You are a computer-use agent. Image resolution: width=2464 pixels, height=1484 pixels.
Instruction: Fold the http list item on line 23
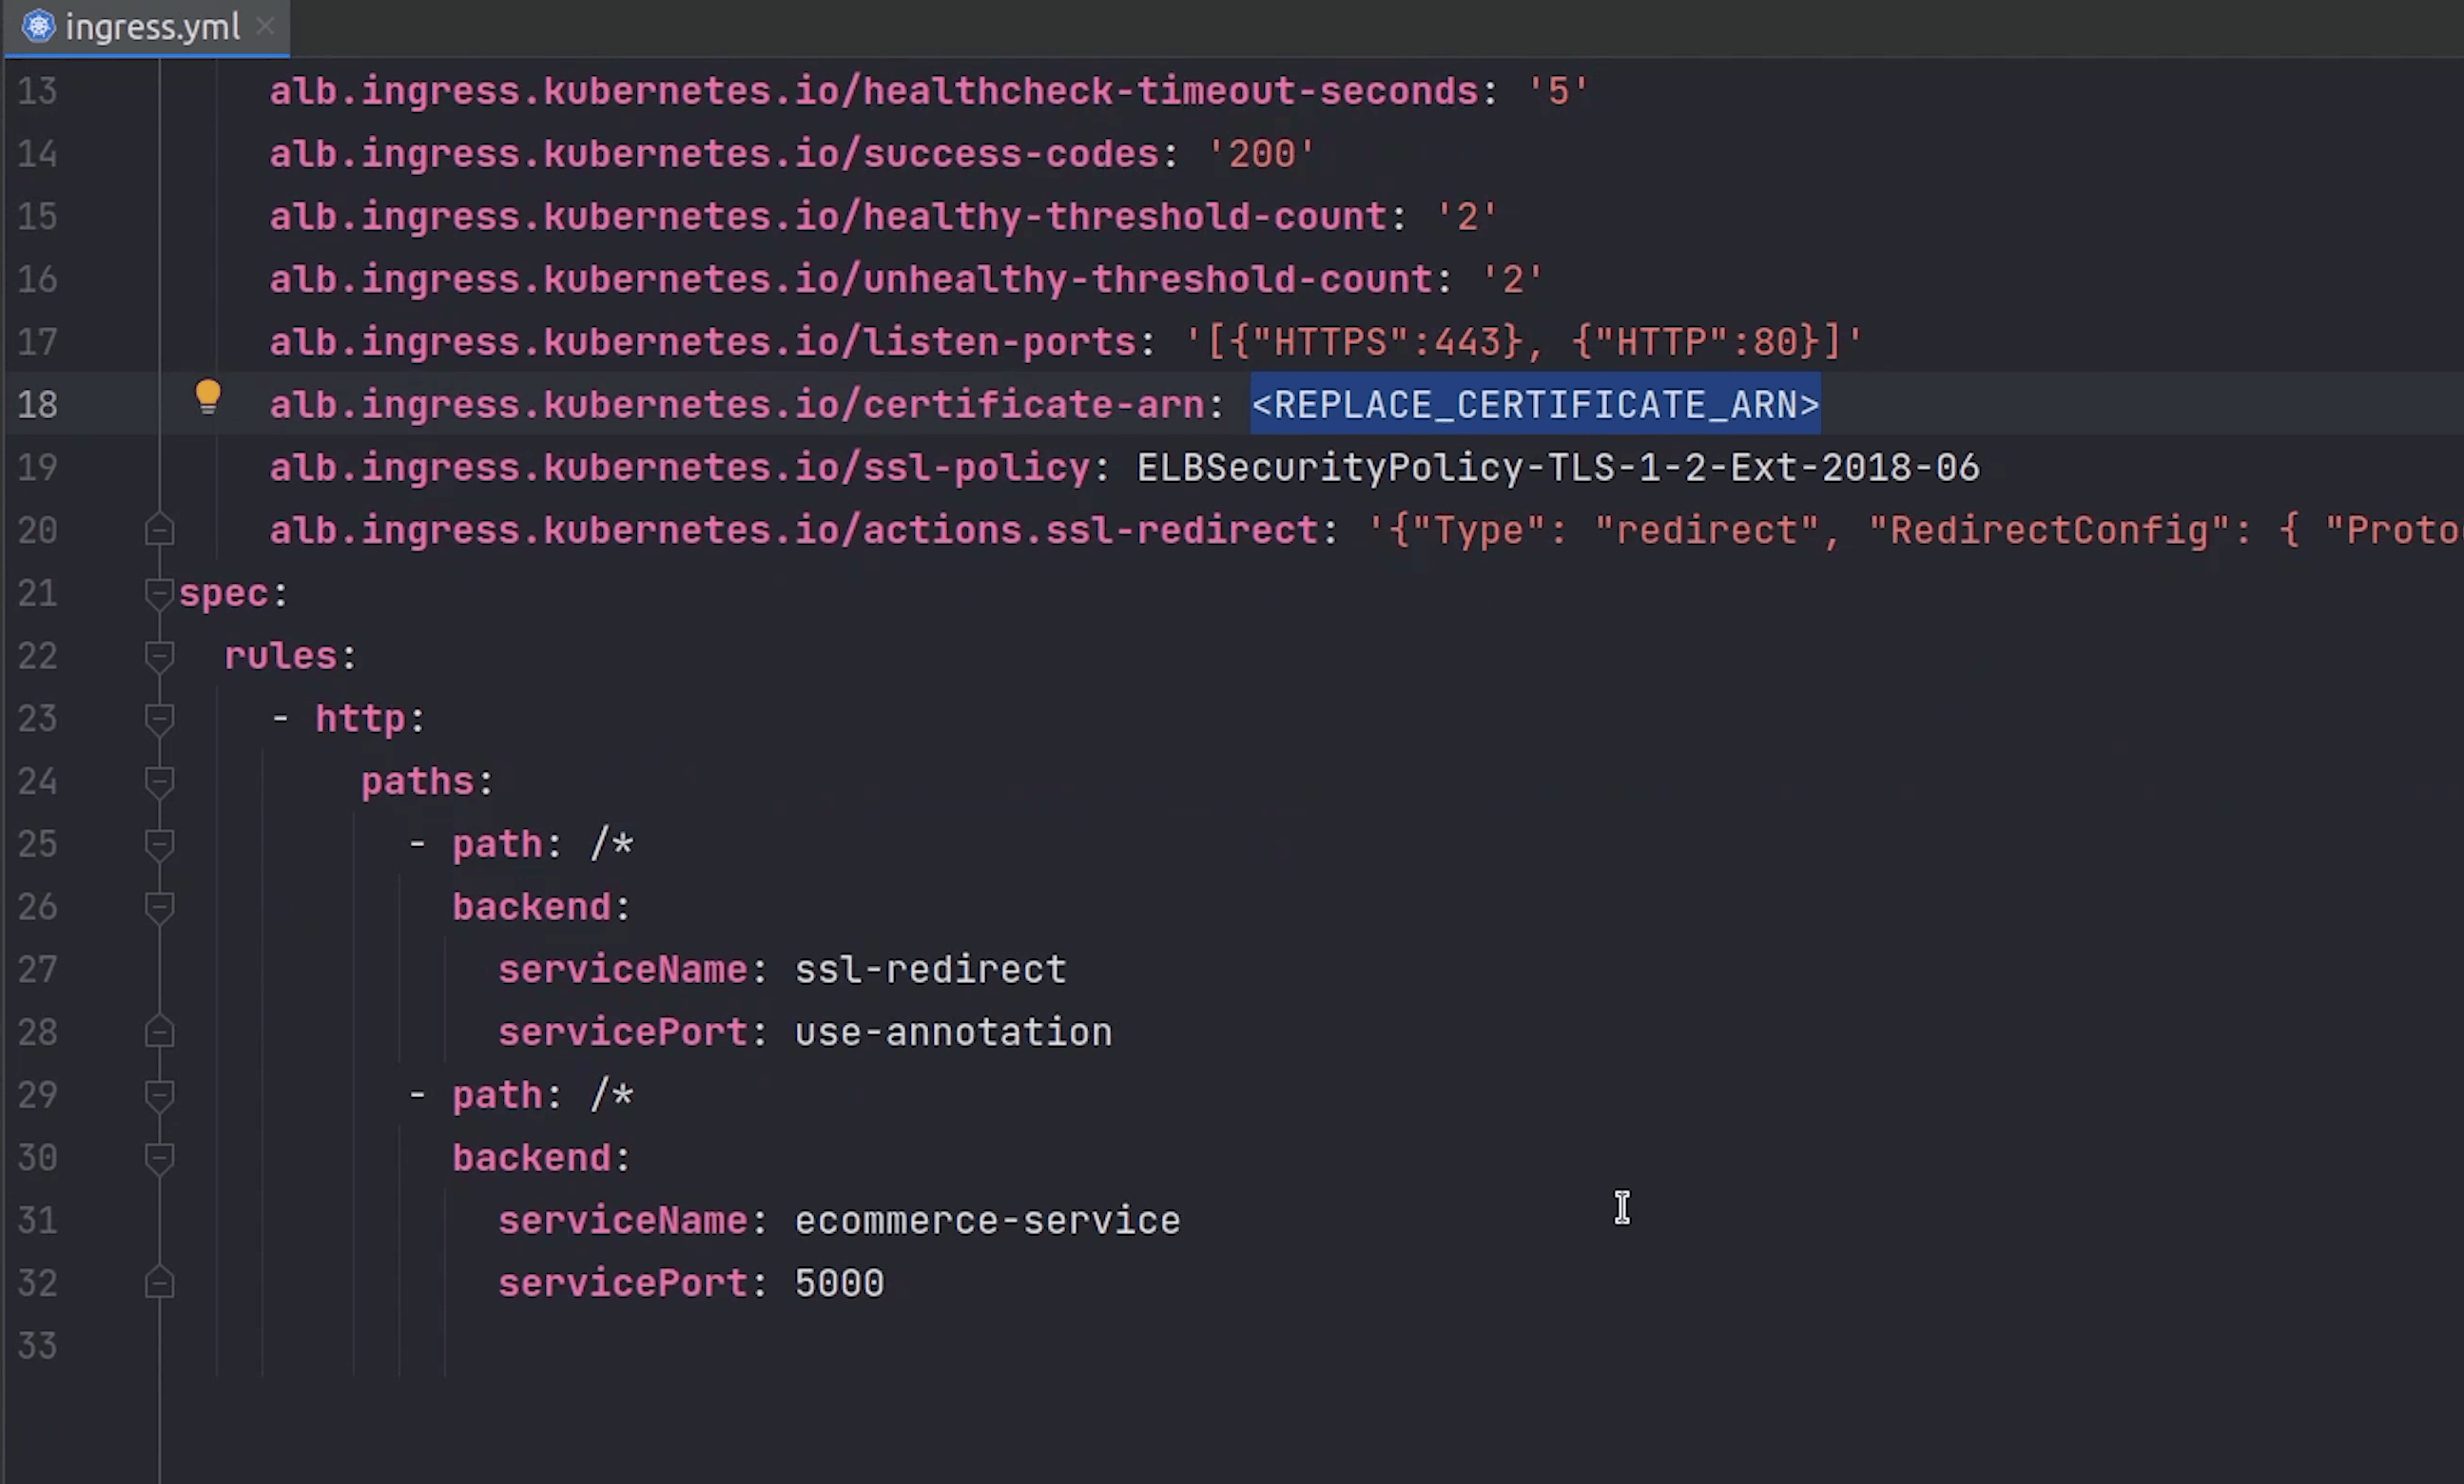(159, 719)
